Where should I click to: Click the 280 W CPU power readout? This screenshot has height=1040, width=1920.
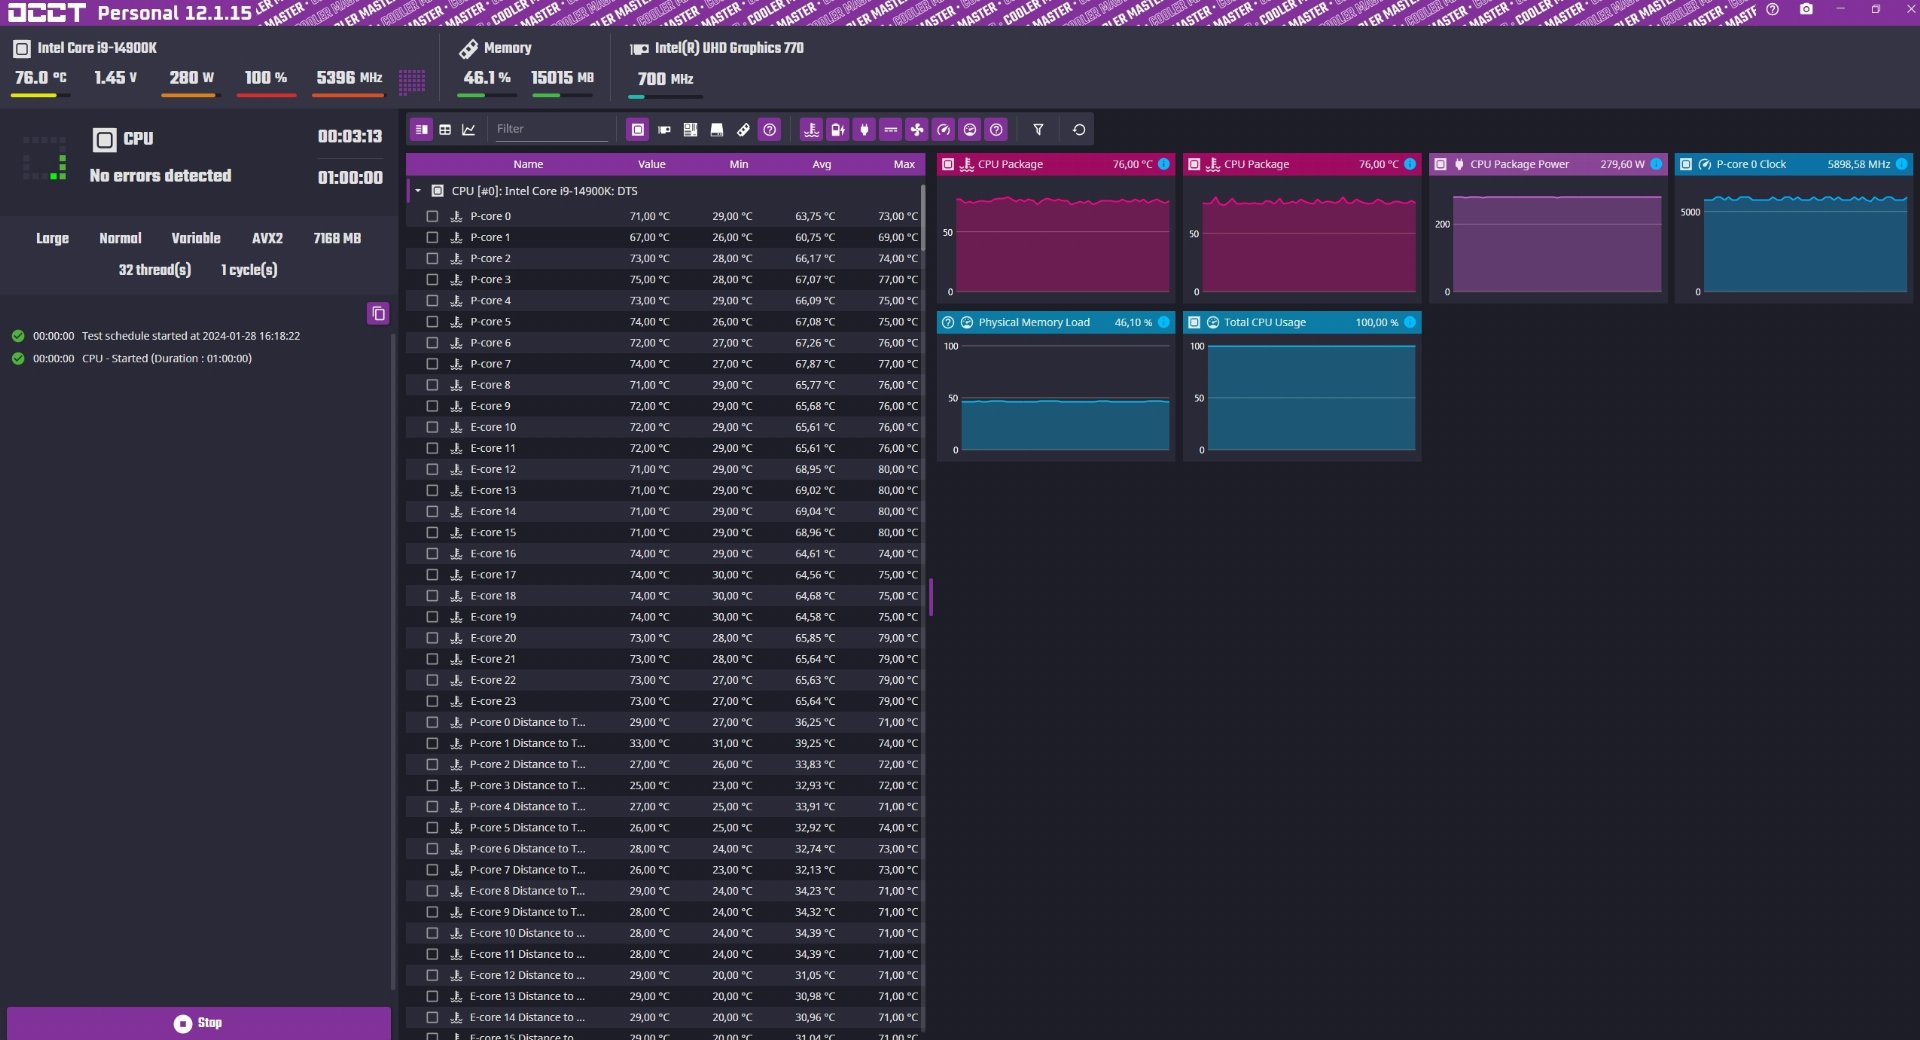coord(191,77)
